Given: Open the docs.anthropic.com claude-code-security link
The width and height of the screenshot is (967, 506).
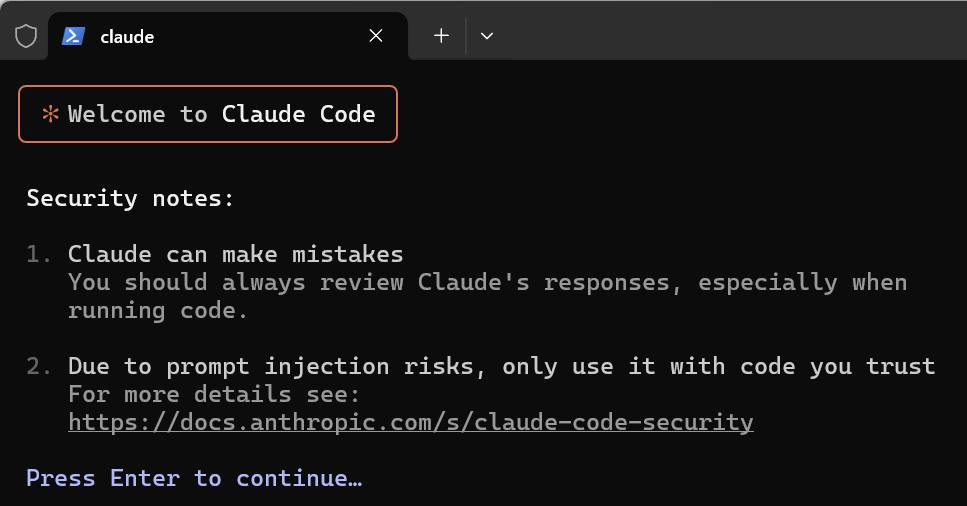Looking at the screenshot, I should click(x=410, y=422).
